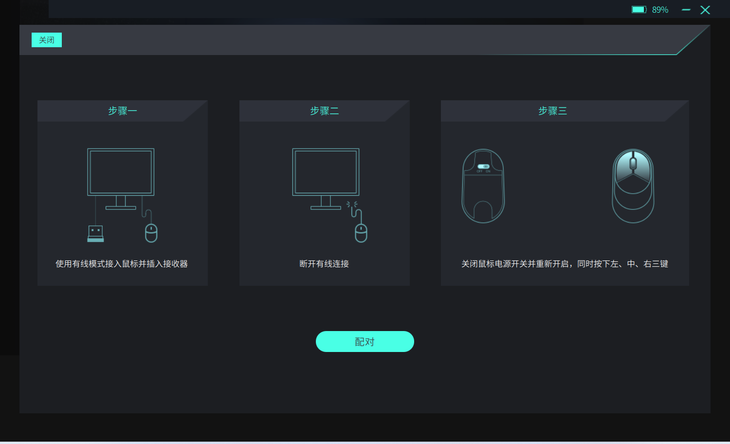Click the monitor icon in step one

(121, 179)
